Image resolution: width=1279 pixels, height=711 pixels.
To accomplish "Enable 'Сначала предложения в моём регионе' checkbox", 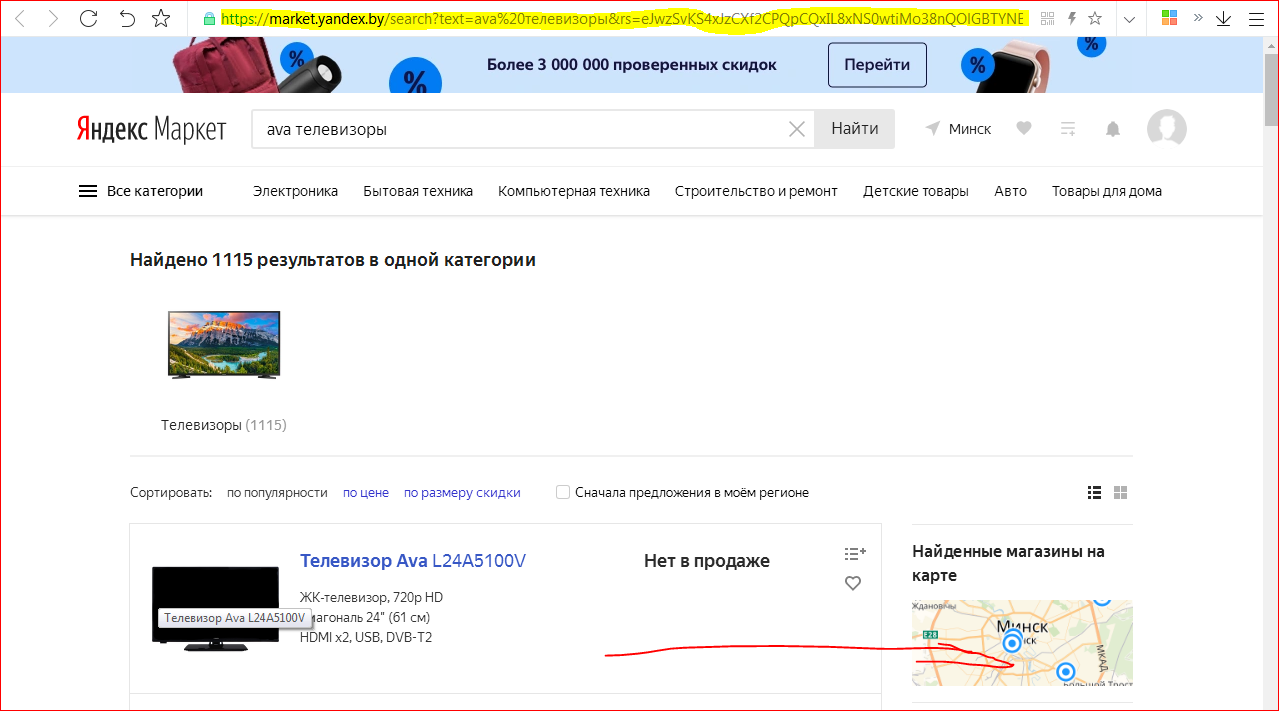I will click(x=563, y=492).
